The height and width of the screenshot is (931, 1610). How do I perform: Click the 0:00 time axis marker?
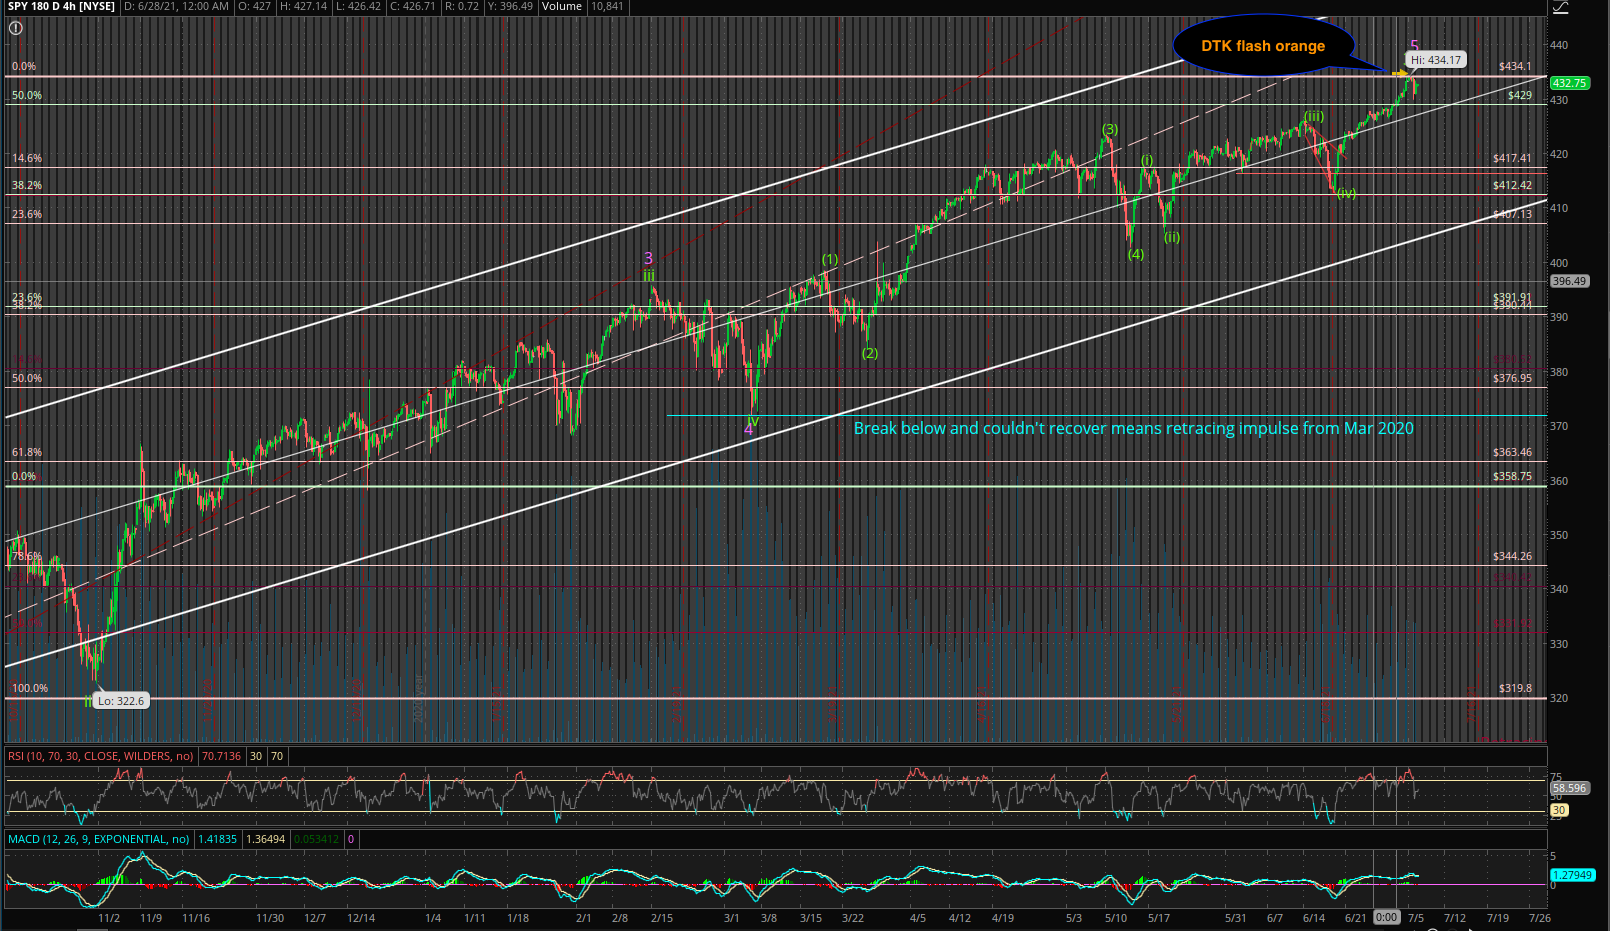click(x=1386, y=917)
